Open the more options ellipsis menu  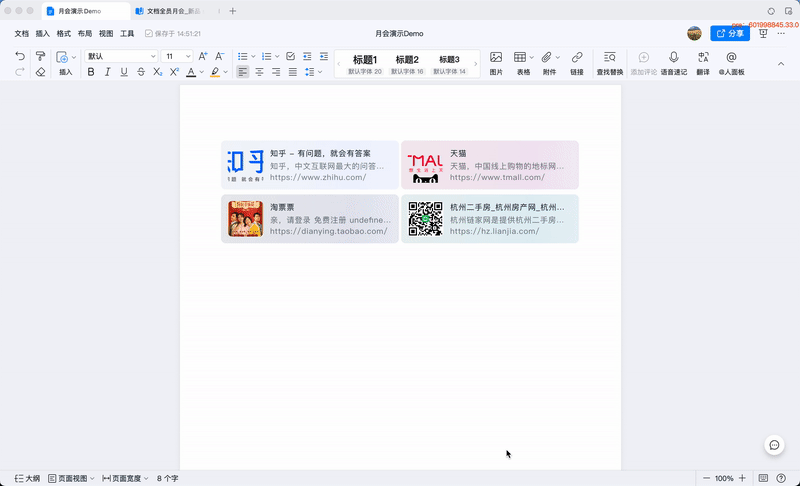pyautogui.click(x=781, y=34)
